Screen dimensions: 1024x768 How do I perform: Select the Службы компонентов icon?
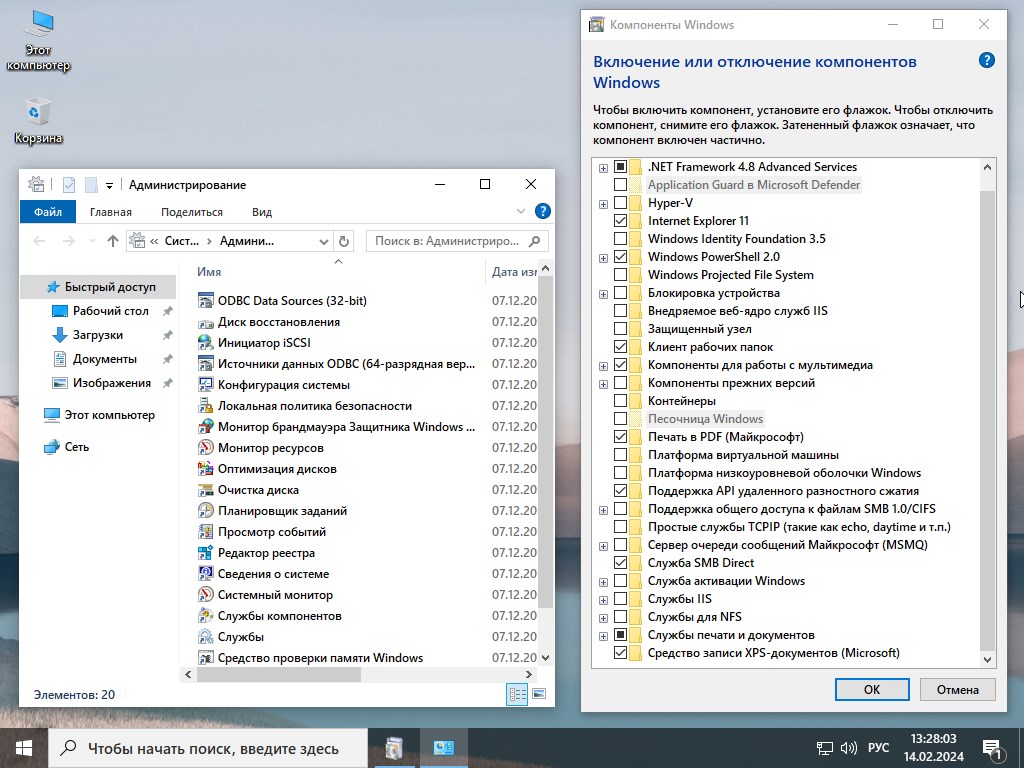(x=206, y=615)
